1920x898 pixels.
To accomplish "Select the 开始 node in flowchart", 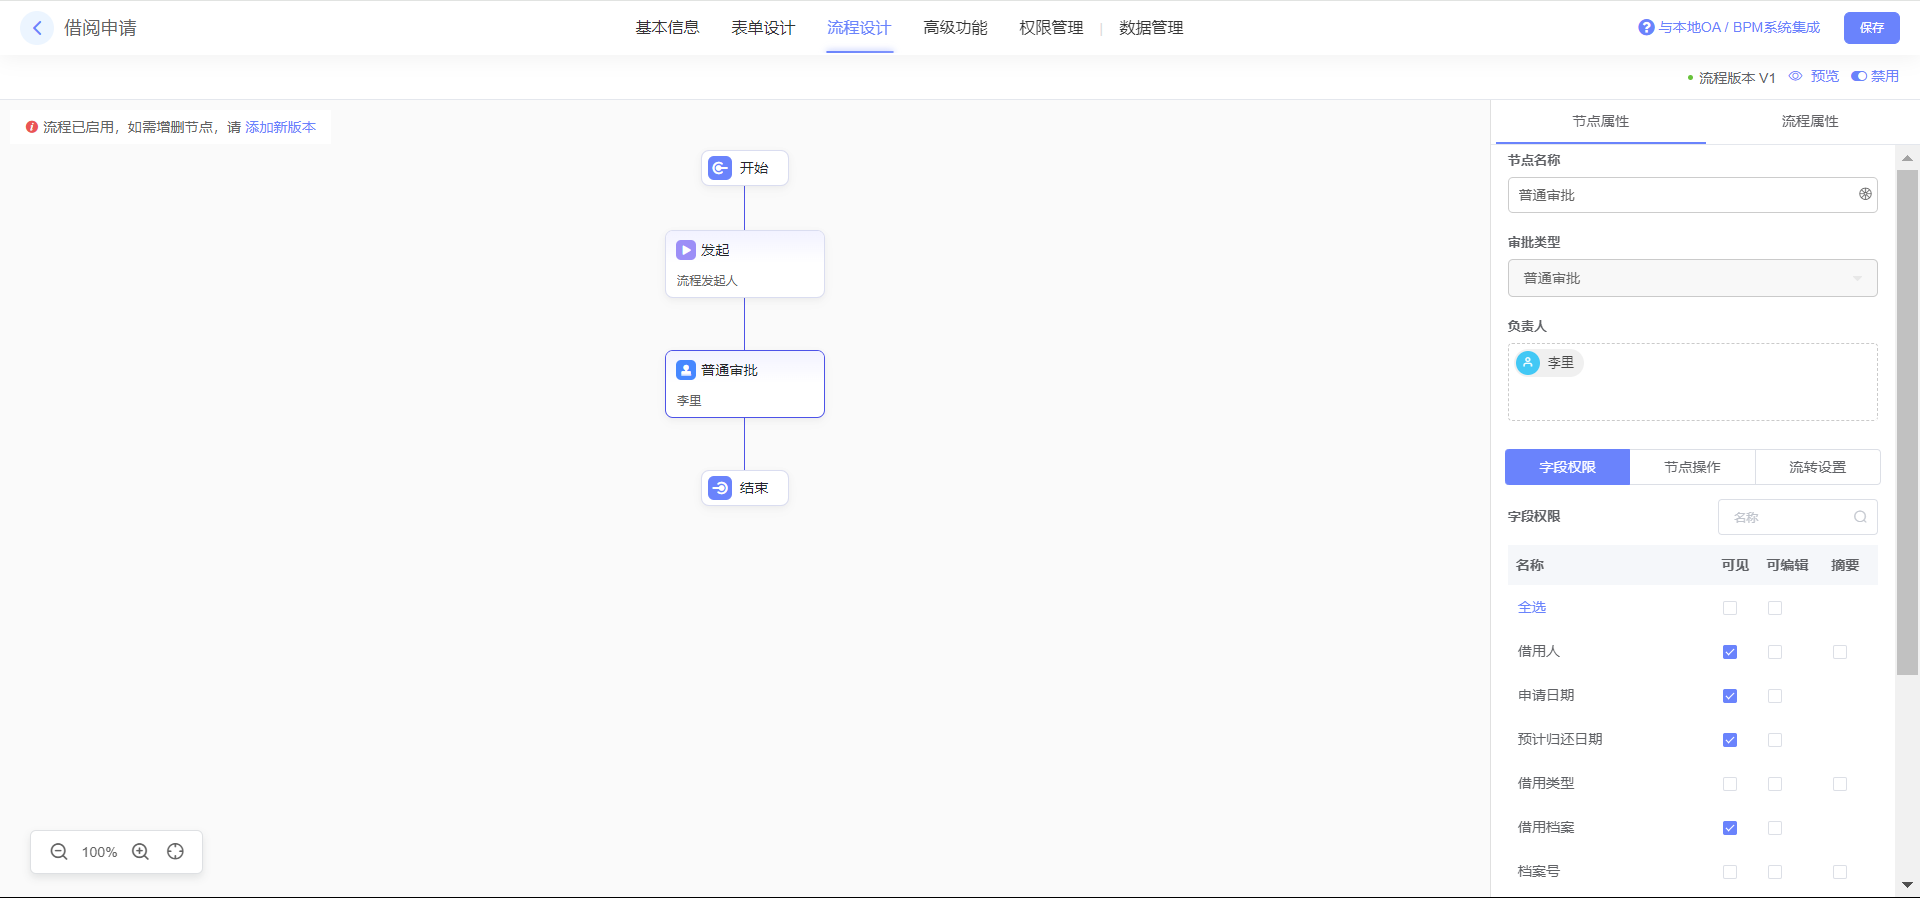I will (745, 168).
